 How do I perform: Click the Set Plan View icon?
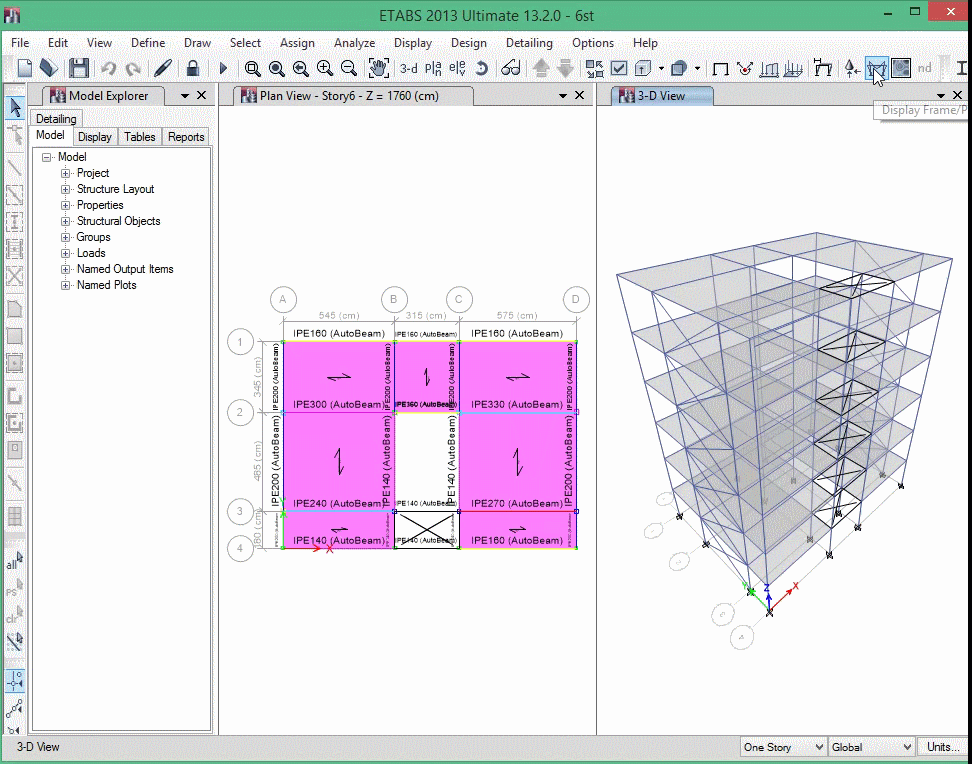tap(433, 68)
